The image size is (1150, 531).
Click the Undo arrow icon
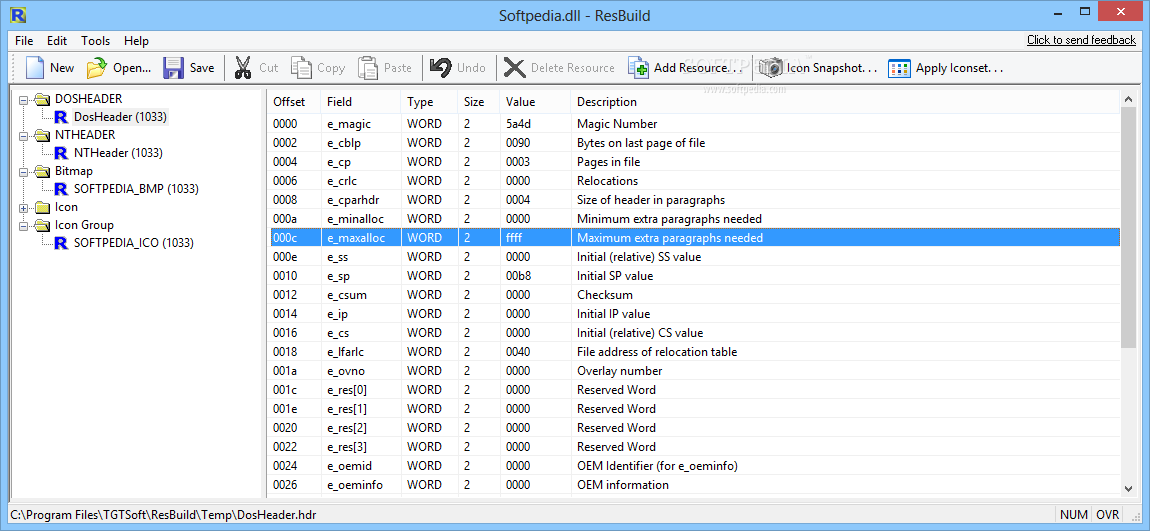tap(440, 67)
